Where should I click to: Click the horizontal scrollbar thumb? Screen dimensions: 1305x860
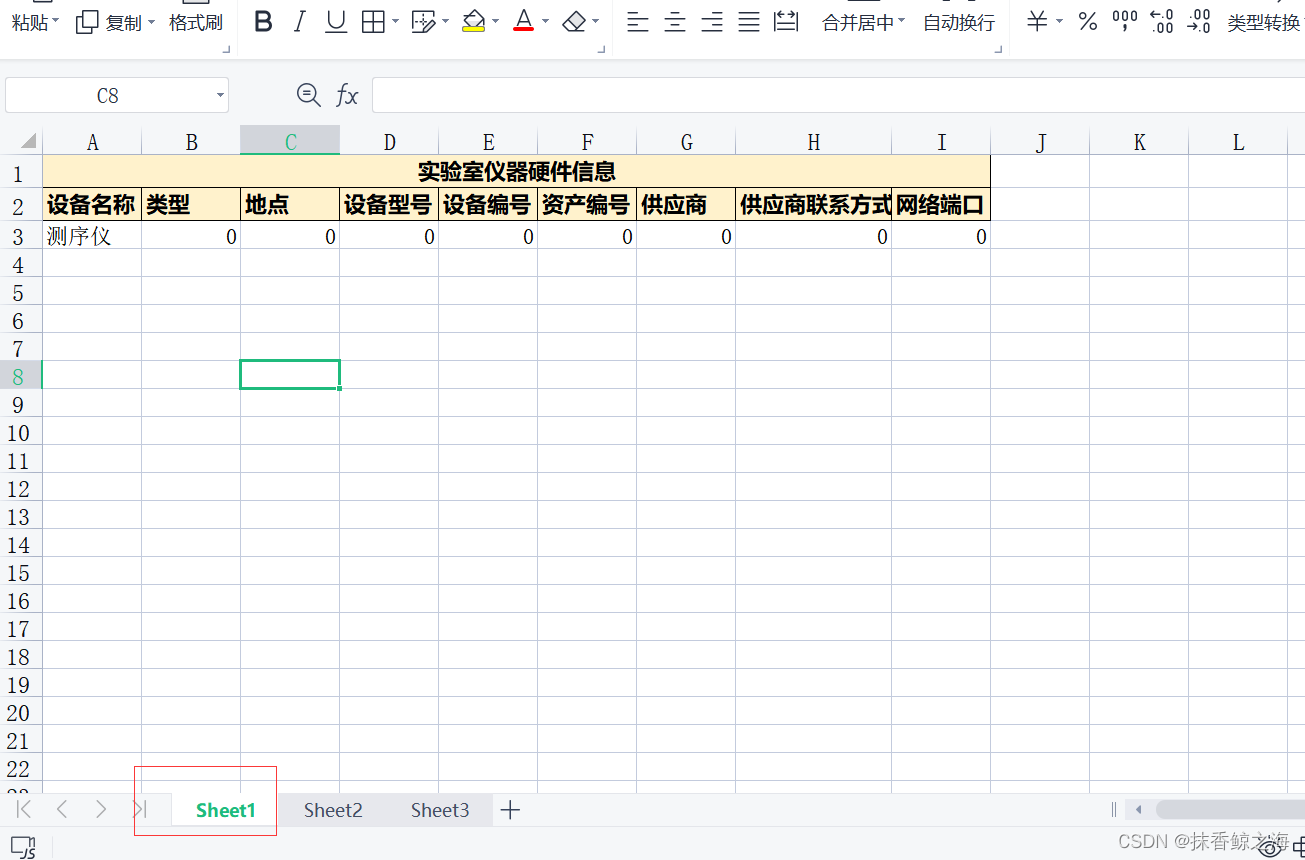pos(1230,809)
